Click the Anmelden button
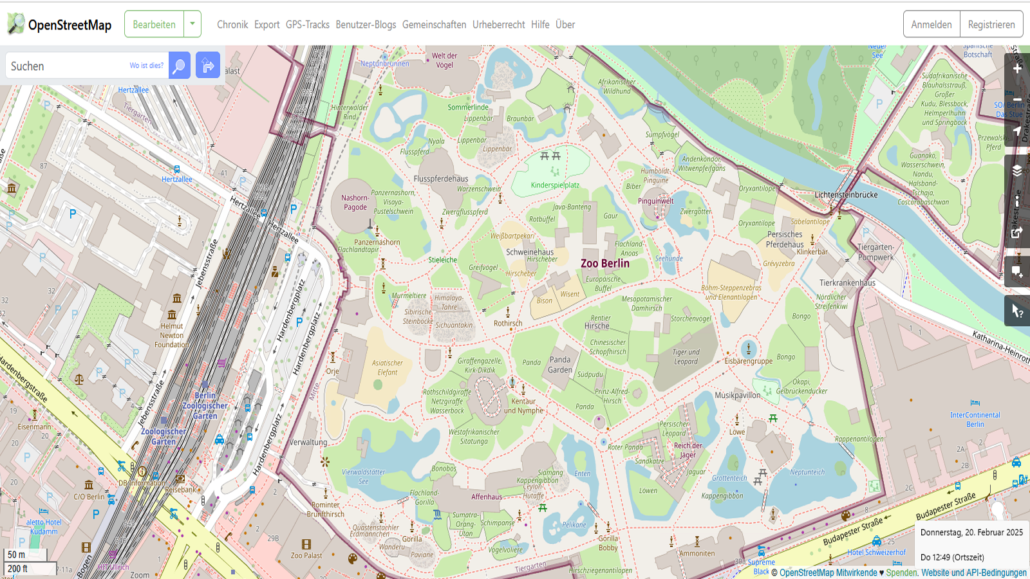Viewport: 1030px width, 579px height. 931,24
